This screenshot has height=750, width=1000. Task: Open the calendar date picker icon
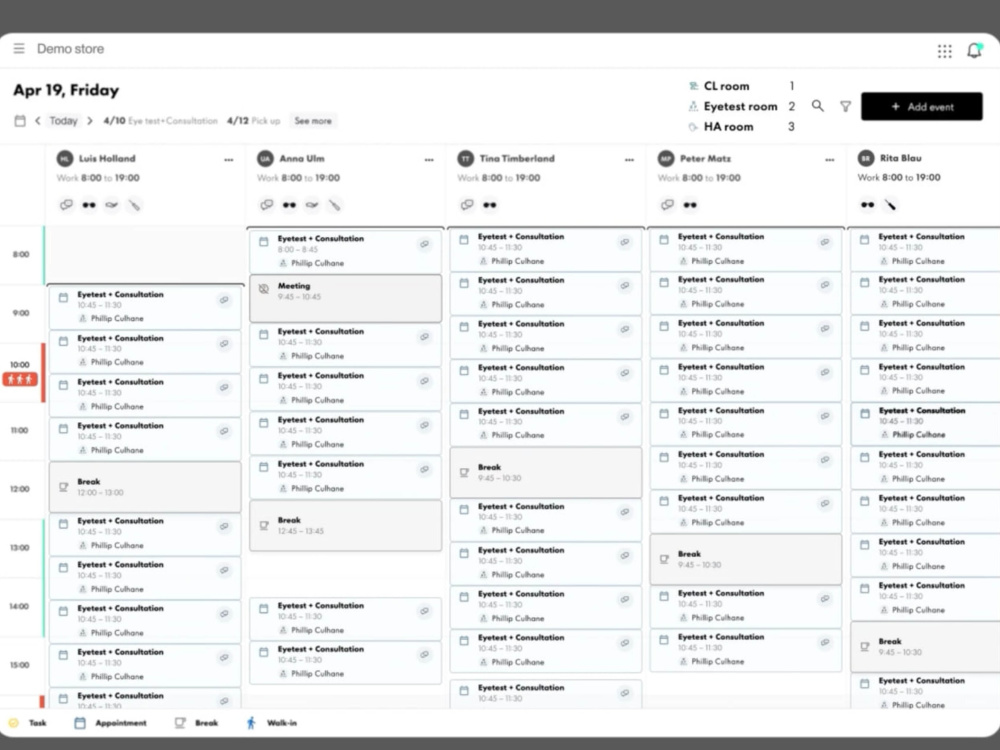coord(20,121)
